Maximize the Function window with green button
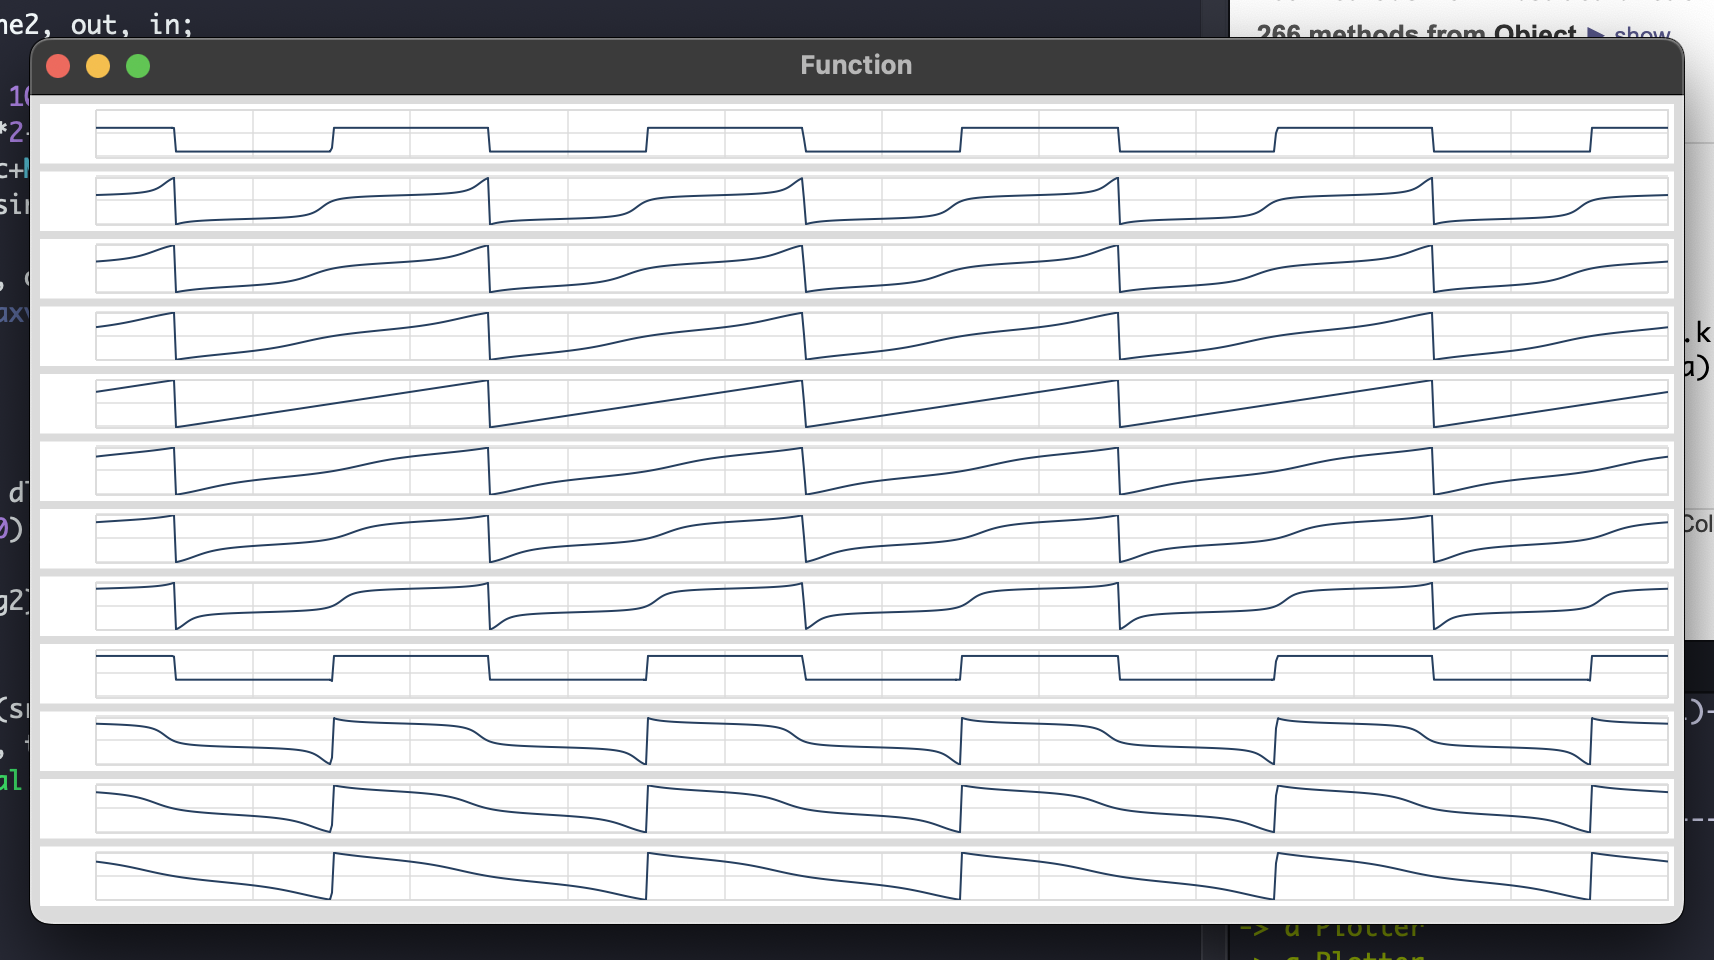This screenshot has width=1714, height=960. (138, 66)
